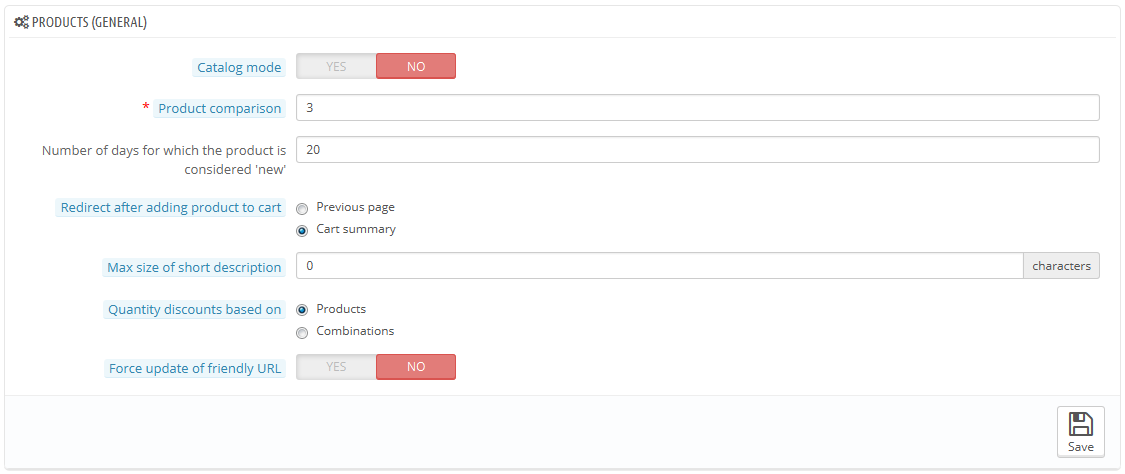Focus the Product comparison input field

[x=697, y=108]
